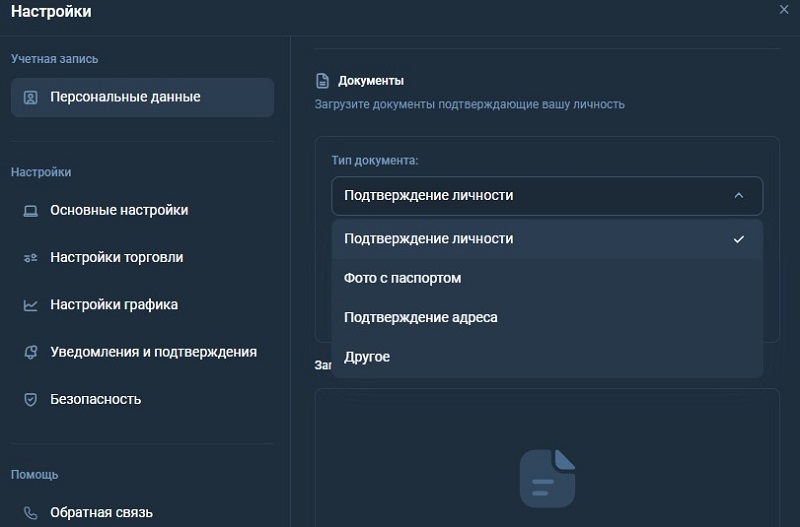800x527 pixels.
Task: Click the Personal data user icon
Action: (x=30, y=98)
